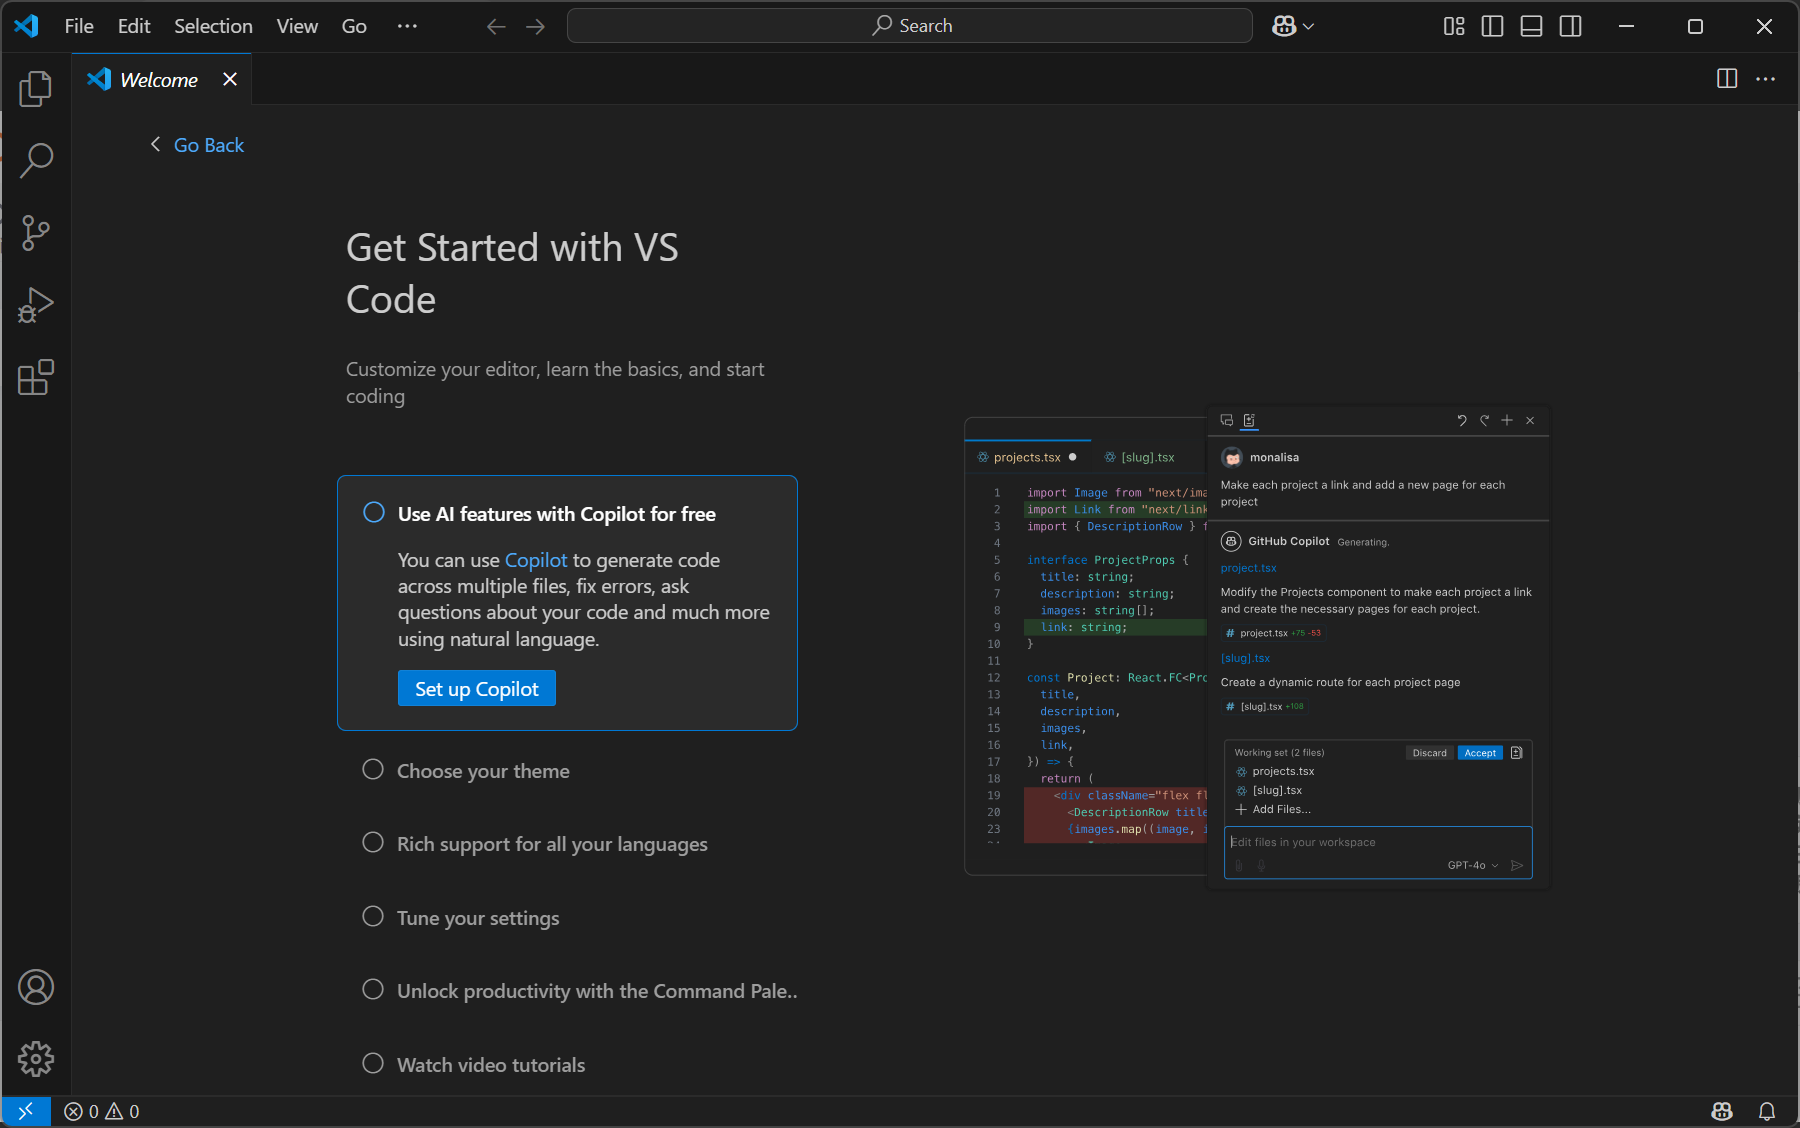The width and height of the screenshot is (1800, 1128).
Task: Click the remote window indicator in status bar
Action: (26, 1111)
